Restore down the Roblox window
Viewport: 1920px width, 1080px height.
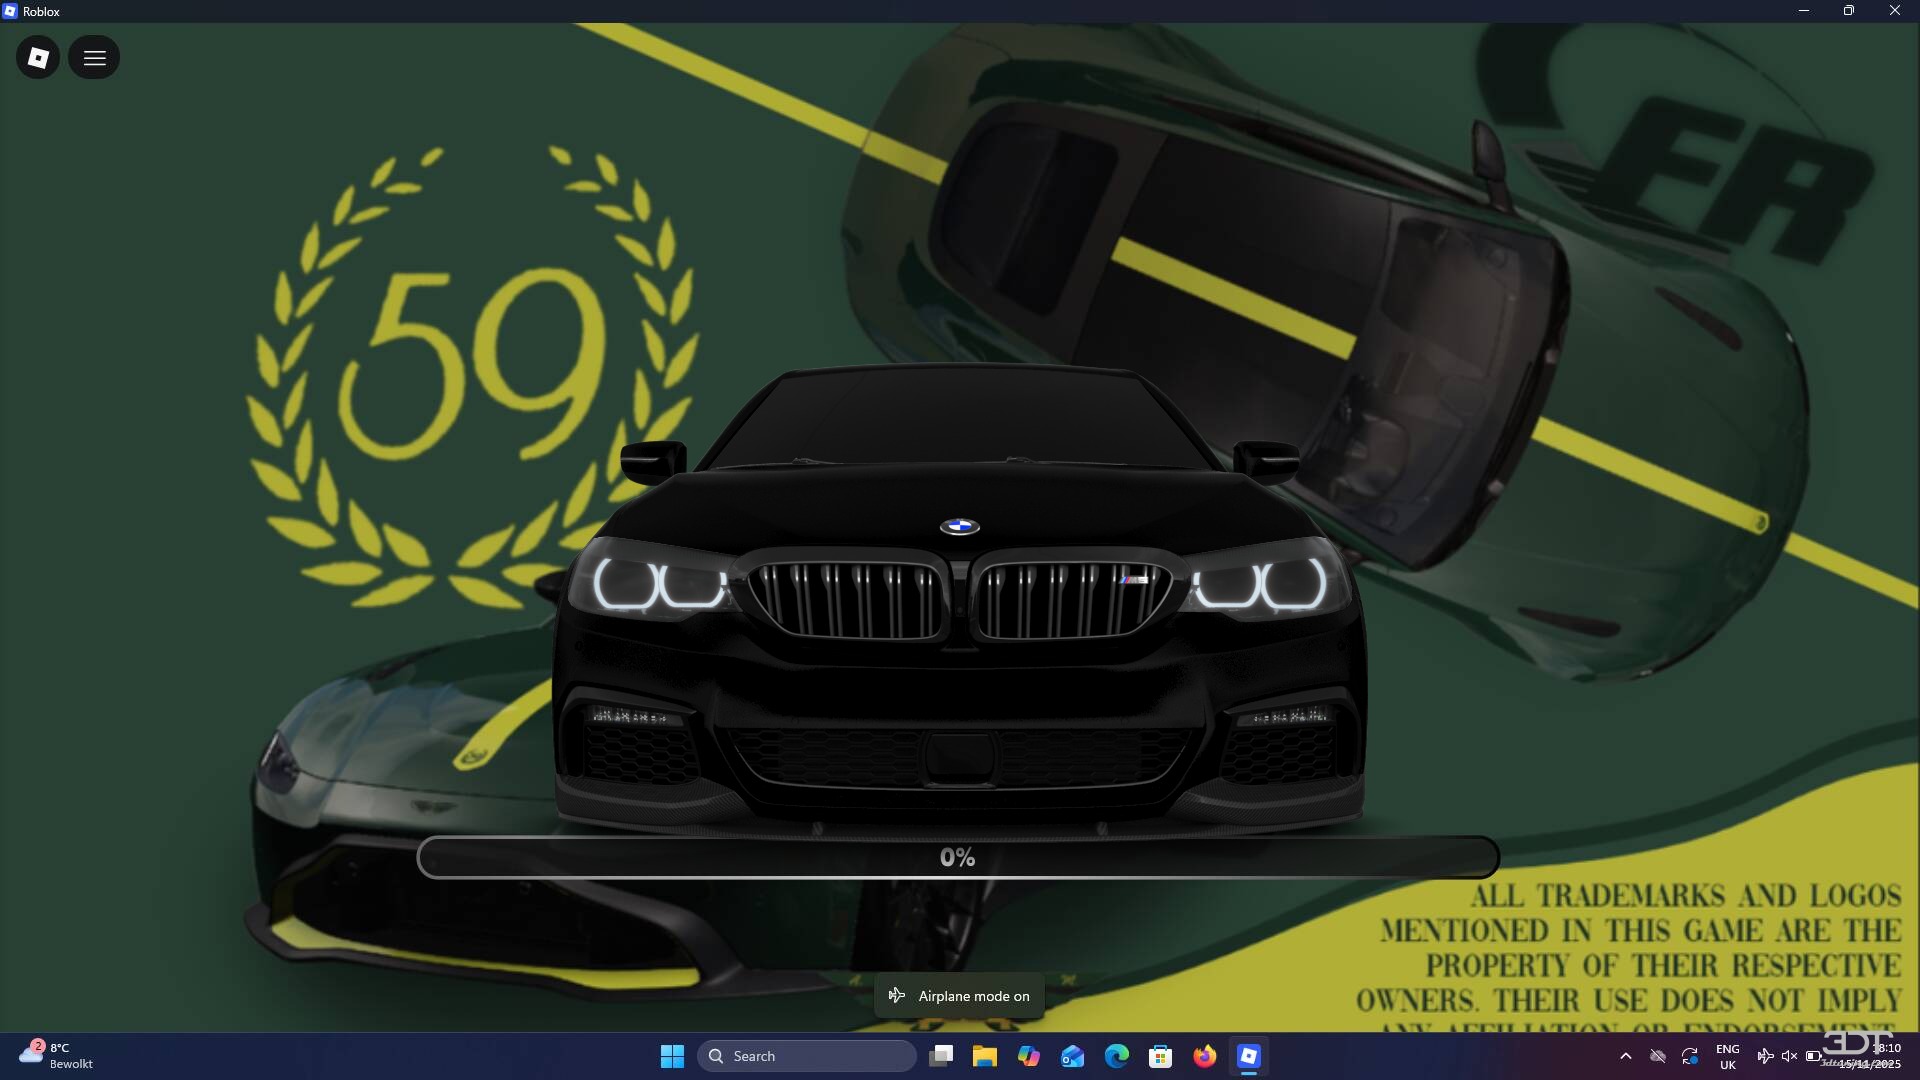coord(1849,11)
